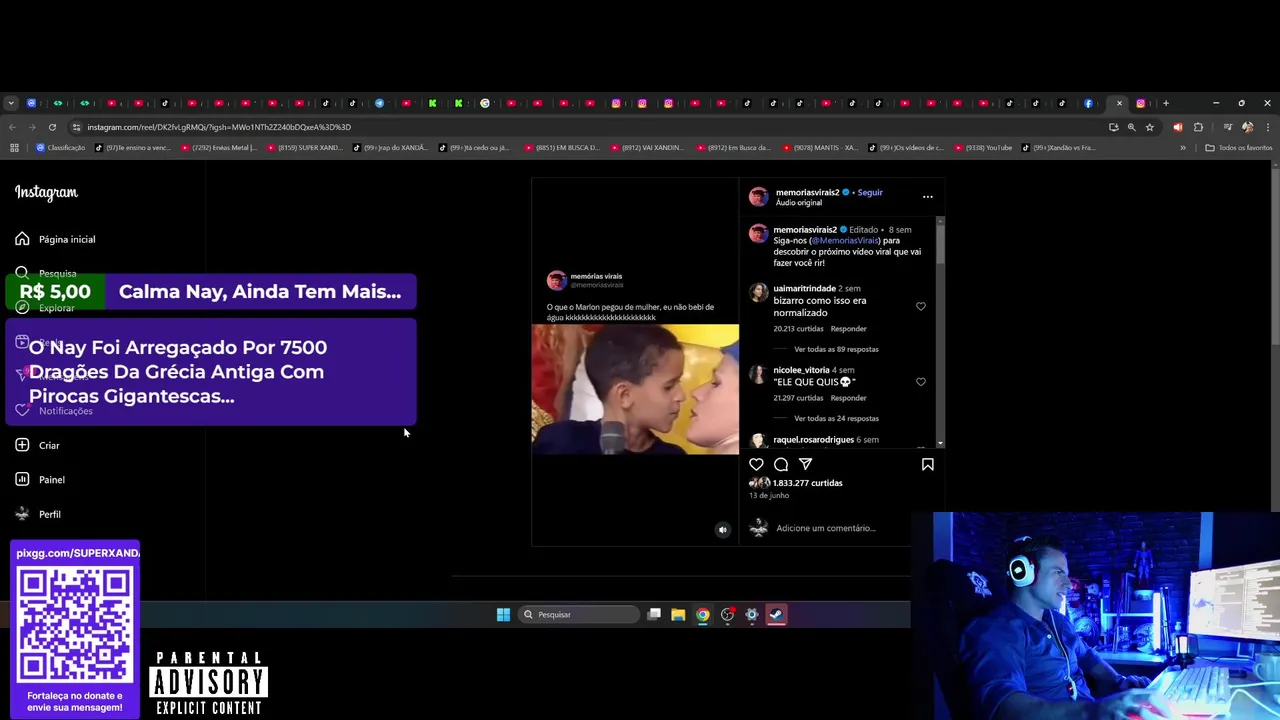Open memoriasvirais2 profile name in header
This screenshot has width=1280, height=720.
[x=808, y=192]
